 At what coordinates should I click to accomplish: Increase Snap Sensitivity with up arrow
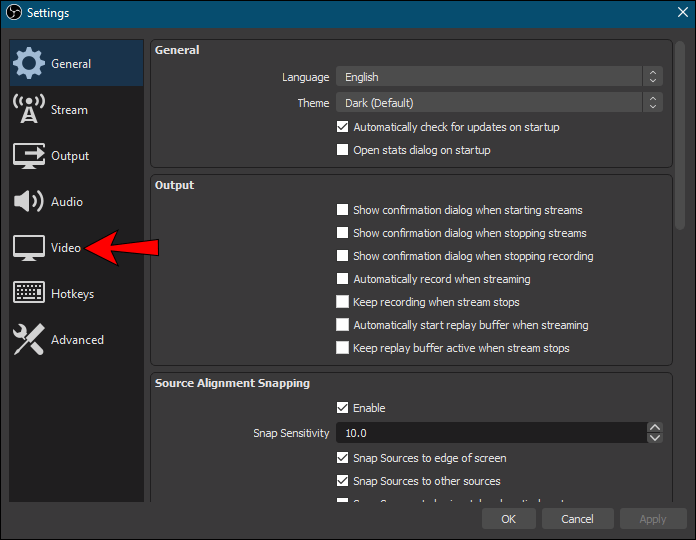click(x=655, y=428)
